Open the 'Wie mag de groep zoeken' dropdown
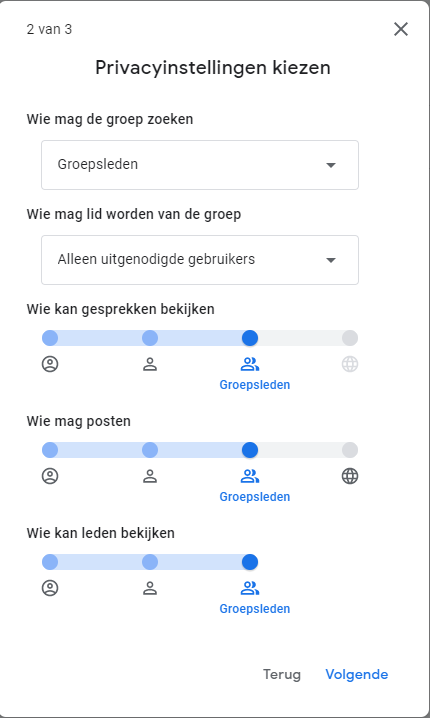This screenshot has height=718, width=430. [x=200, y=165]
